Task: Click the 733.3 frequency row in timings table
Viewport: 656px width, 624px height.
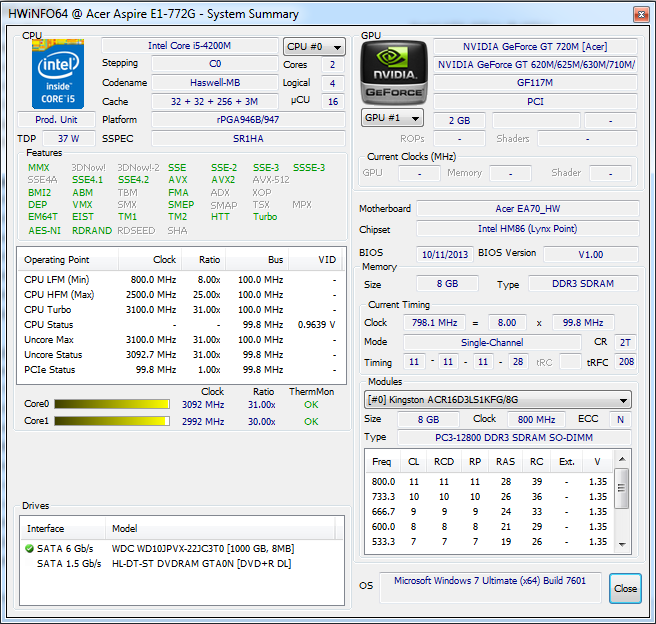Action: point(489,496)
